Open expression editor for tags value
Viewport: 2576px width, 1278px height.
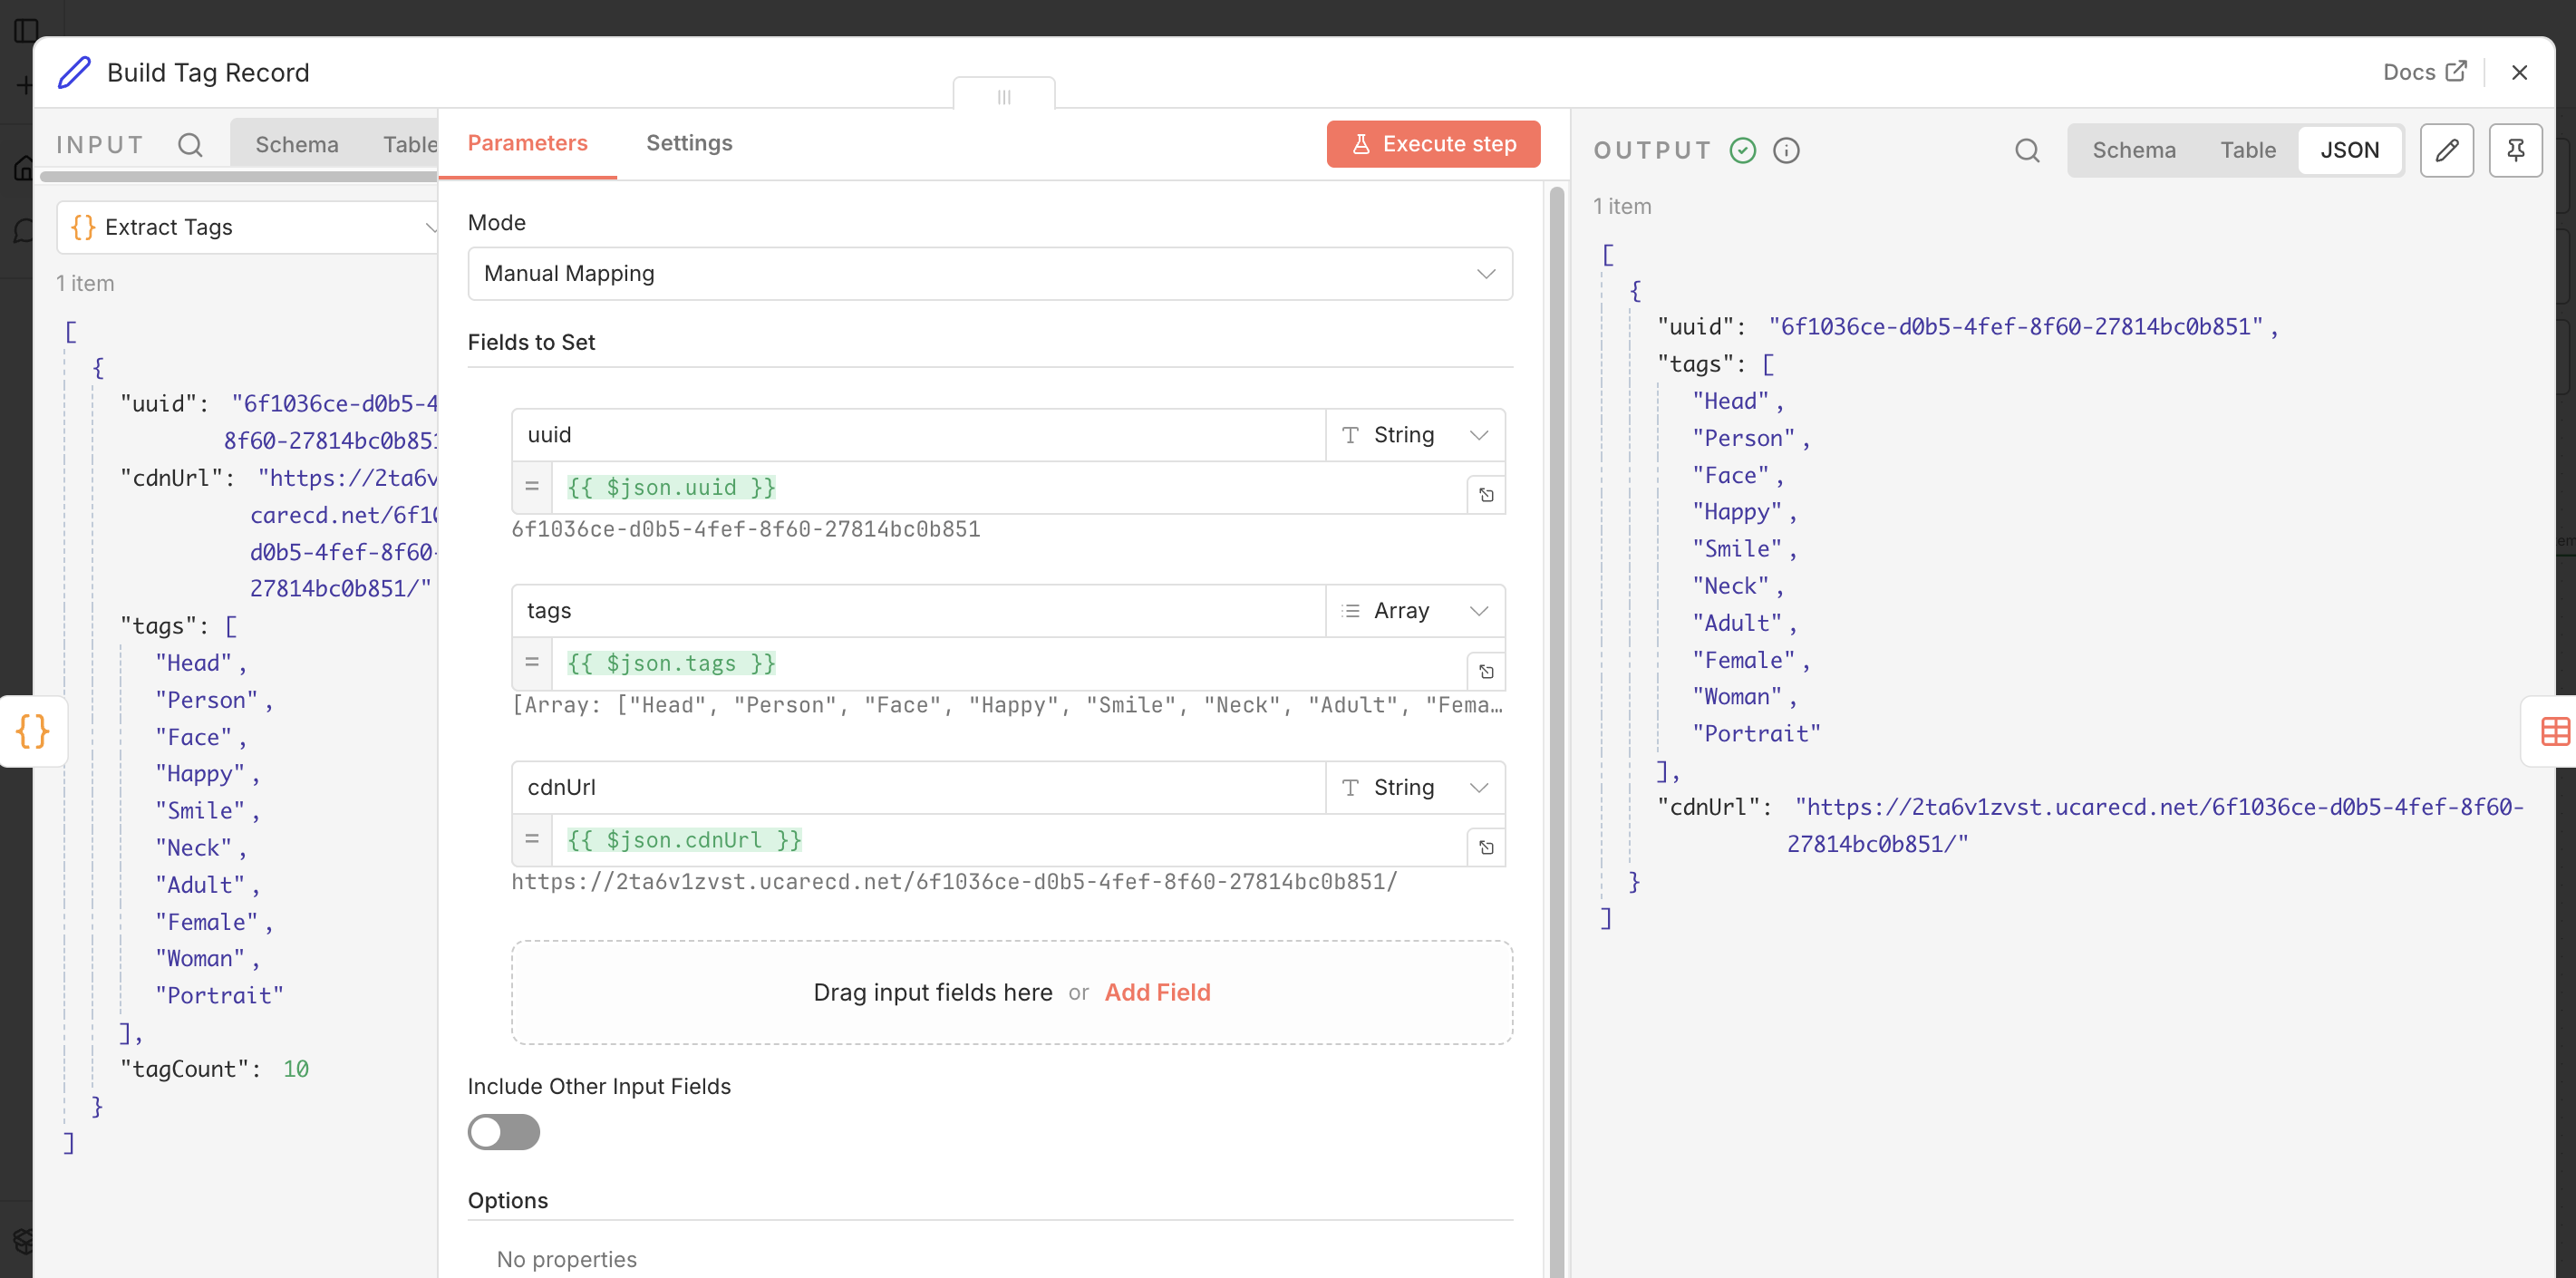(x=1486, y=671)
